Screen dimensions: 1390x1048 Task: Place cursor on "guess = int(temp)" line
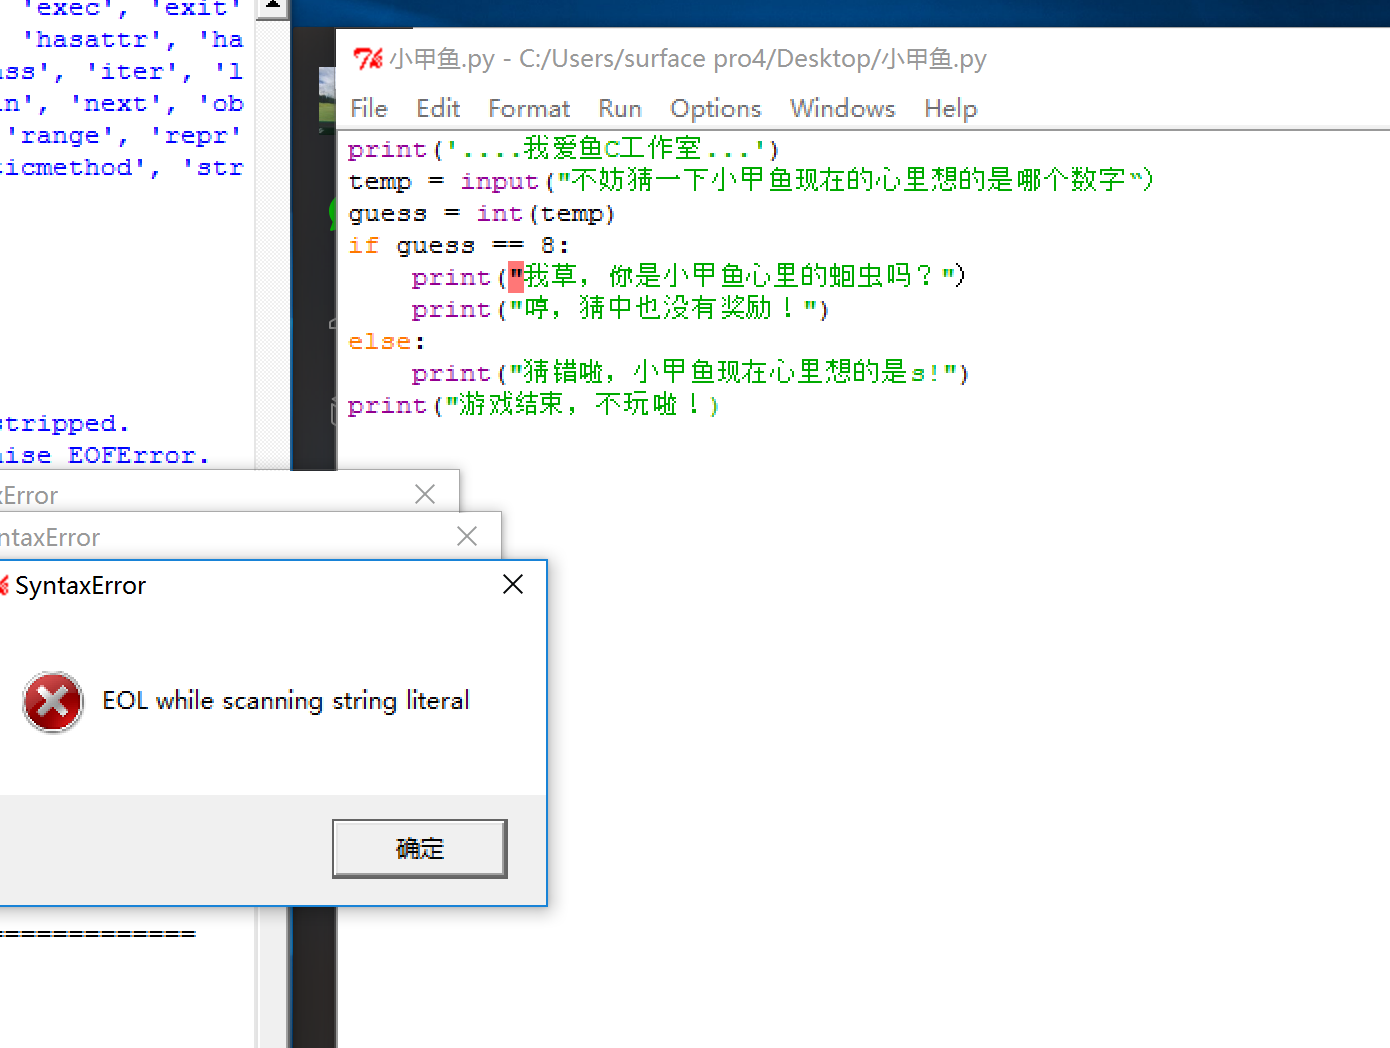click(481, 214)
